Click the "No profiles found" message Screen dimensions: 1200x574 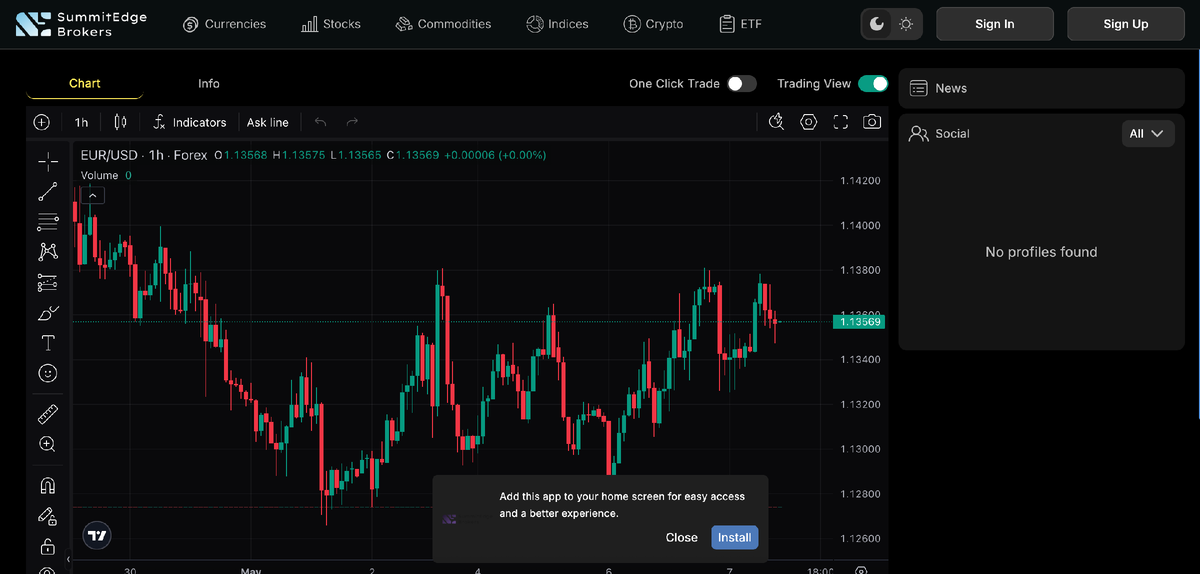pos(1041,252)
